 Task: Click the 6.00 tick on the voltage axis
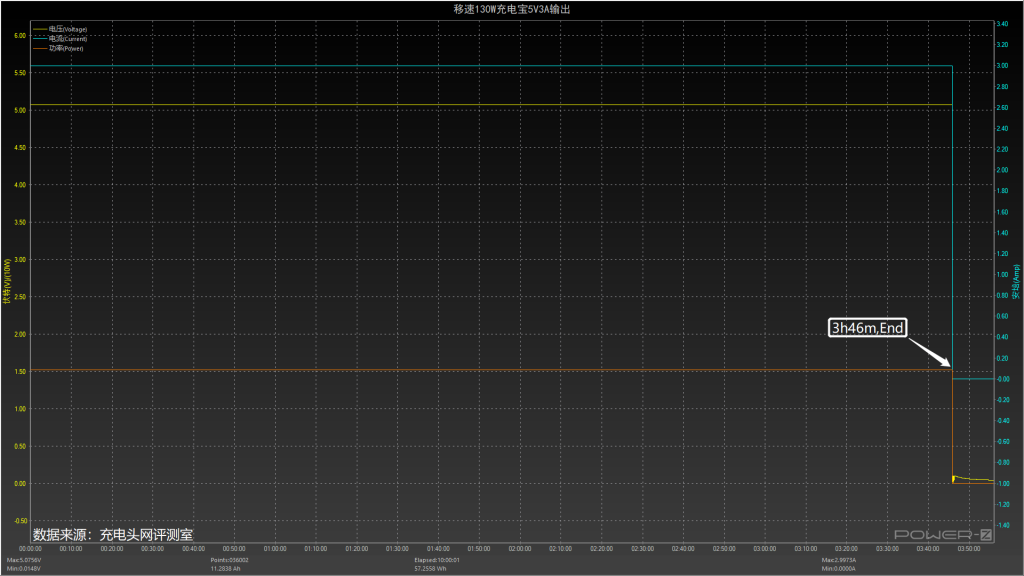click(20, 36)
